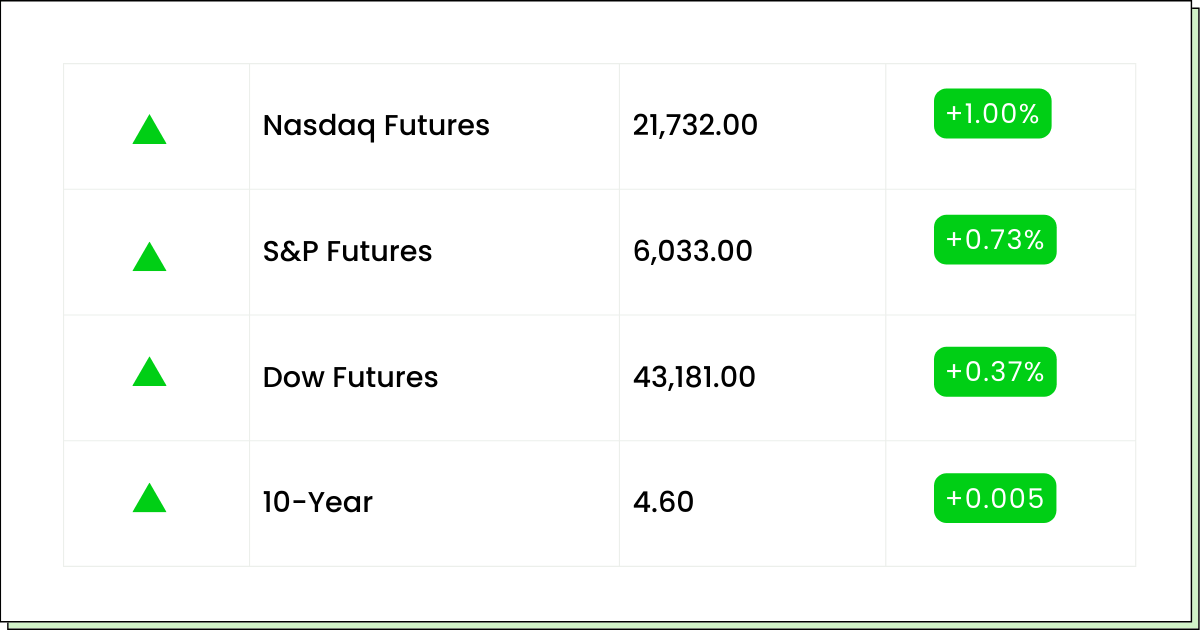Select the 6,033.00 price value
The width and height of the screenshot is (1200, 630).
click(692, 251)
